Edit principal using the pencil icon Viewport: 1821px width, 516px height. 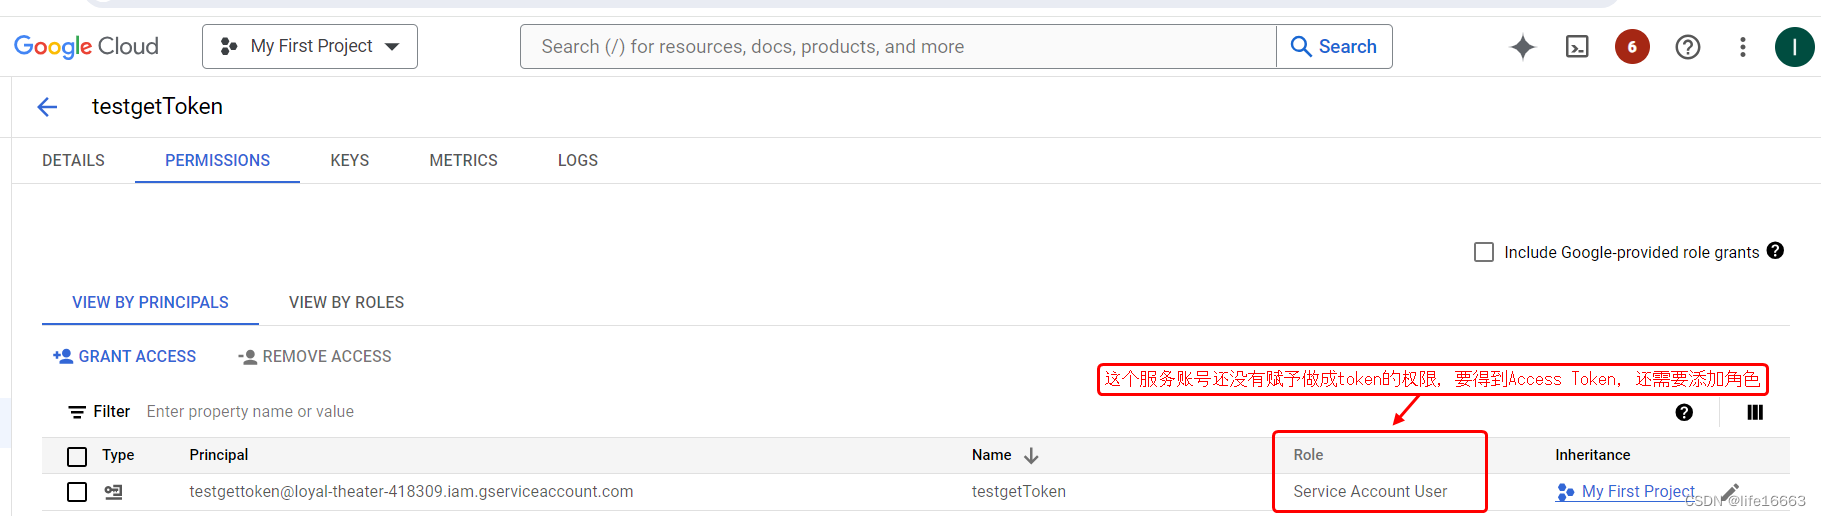click(x=1731, y=491)
